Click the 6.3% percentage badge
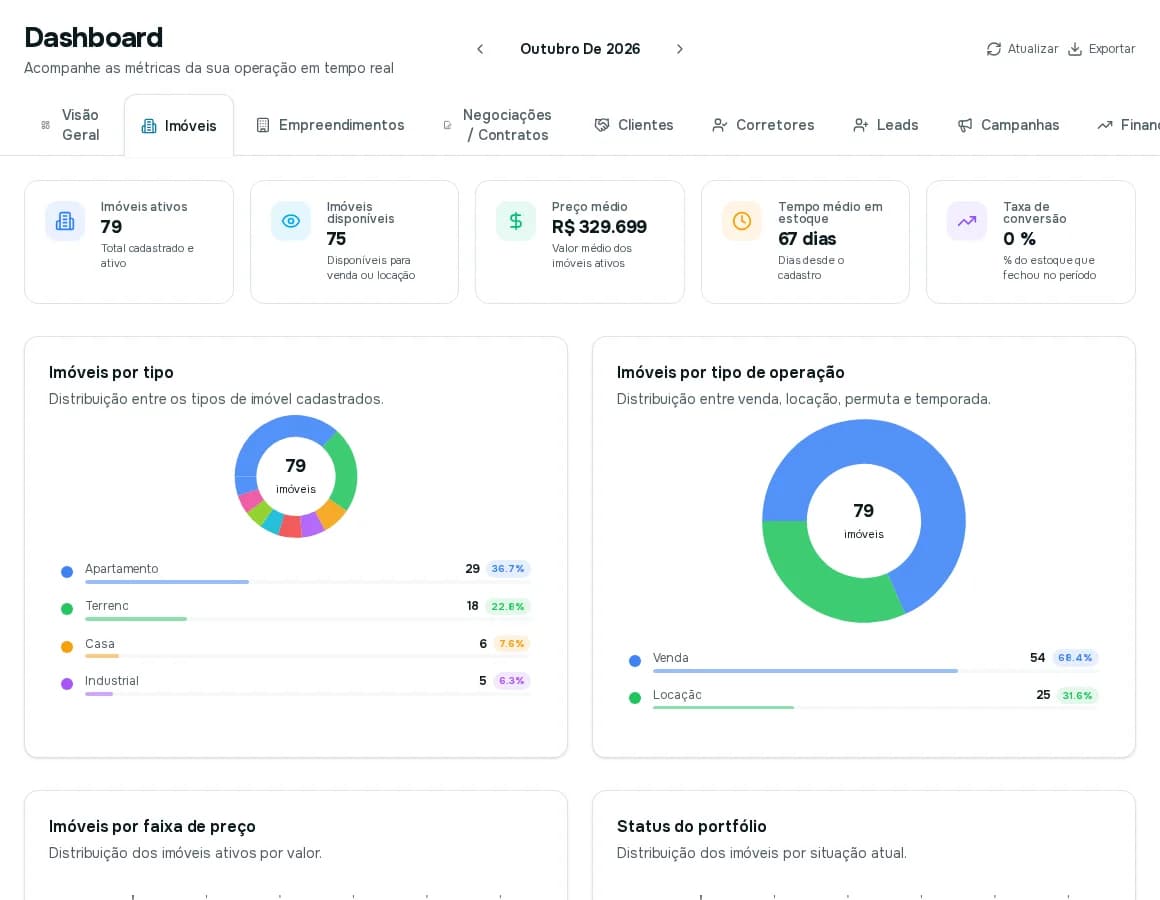The height and width of the screenshot is (900, 1160). point(511,680)
